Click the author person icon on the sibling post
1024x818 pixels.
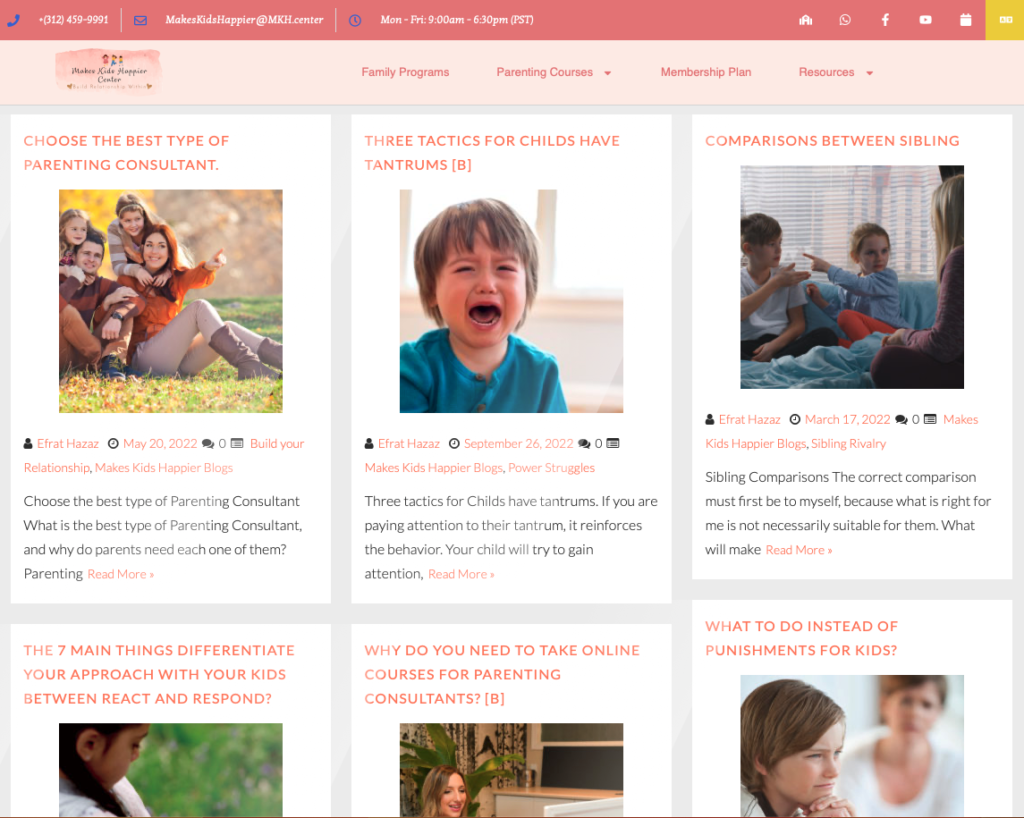707,419
